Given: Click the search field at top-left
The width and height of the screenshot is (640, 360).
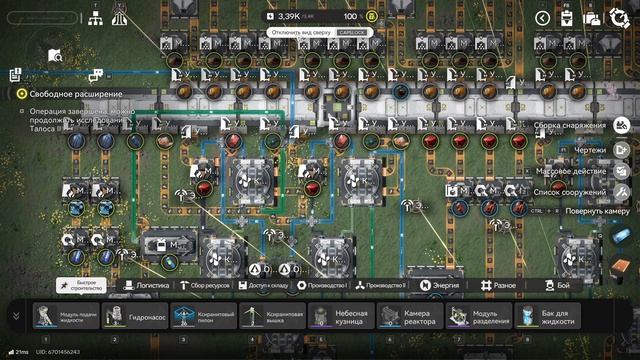Looking at the screenshot, I should pos(42,18).
